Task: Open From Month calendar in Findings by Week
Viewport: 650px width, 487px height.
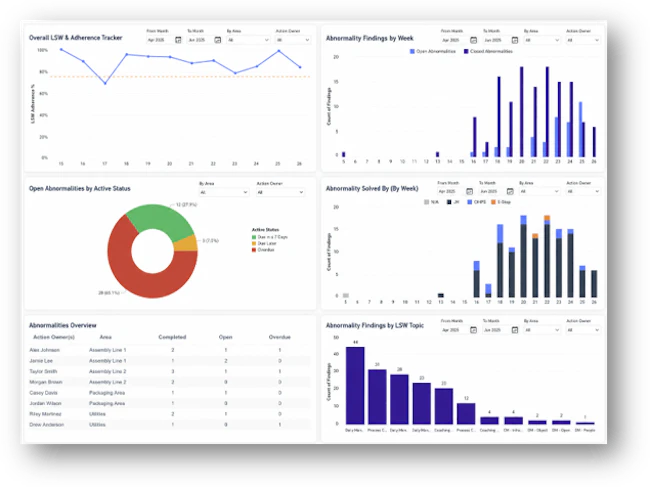Action: [x=473, y=40]
